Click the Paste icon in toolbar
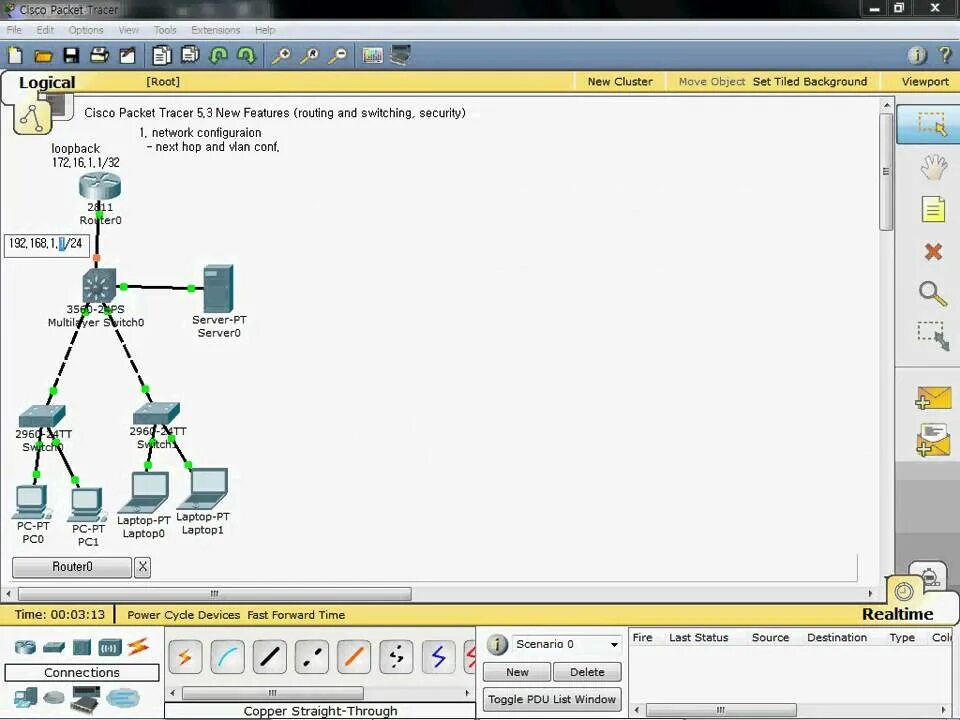 (x=190, y=55)
